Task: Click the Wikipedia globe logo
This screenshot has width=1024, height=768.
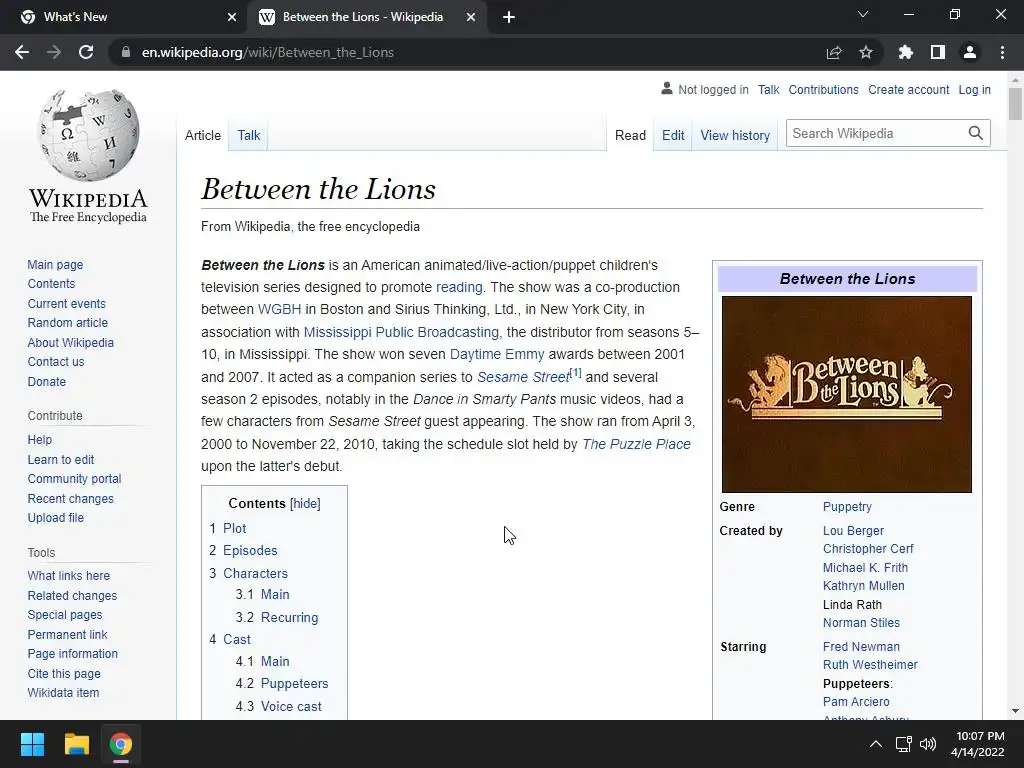Action: click(89, 135)
